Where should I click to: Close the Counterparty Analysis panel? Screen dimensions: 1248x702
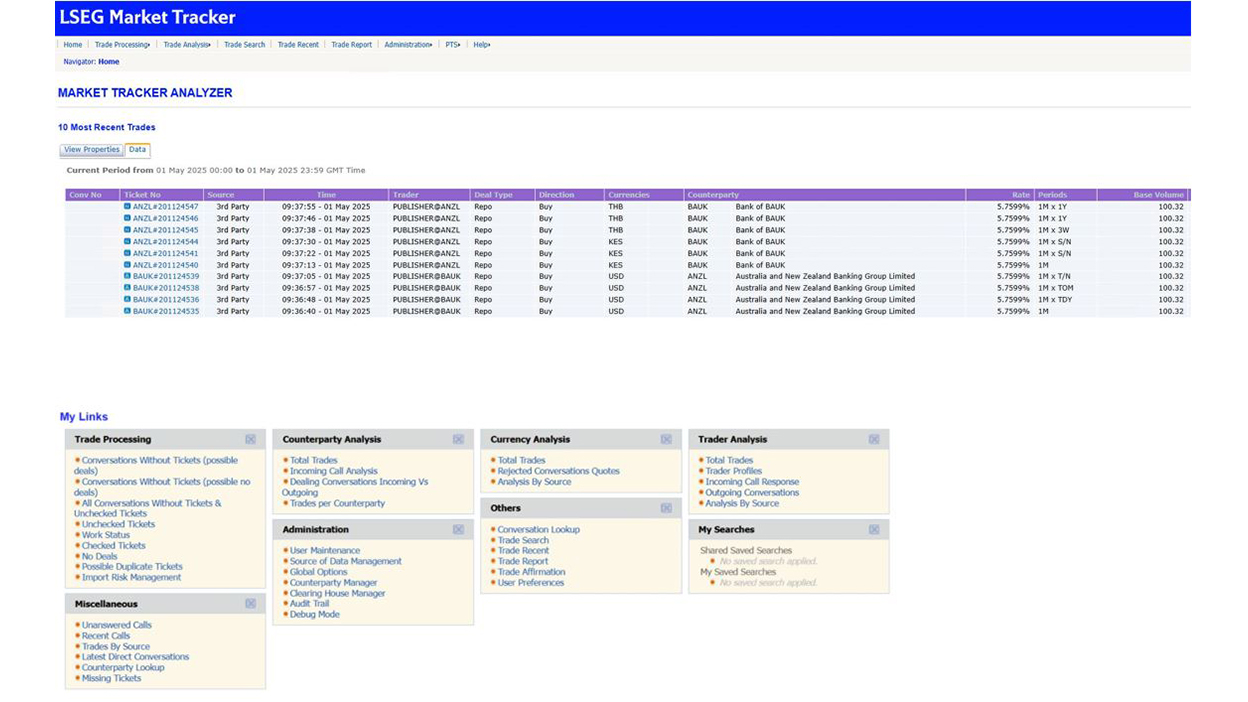pos(458,439)
